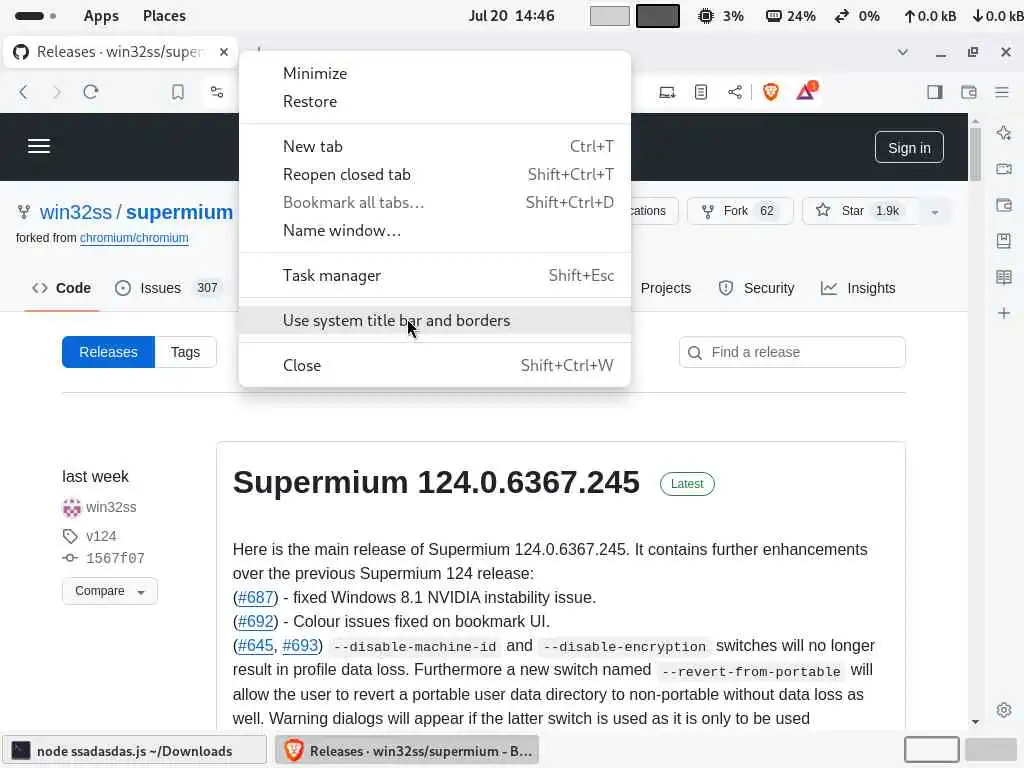Go back with the browser back arrow
The image size is (1024, 768).
(24, 92)
